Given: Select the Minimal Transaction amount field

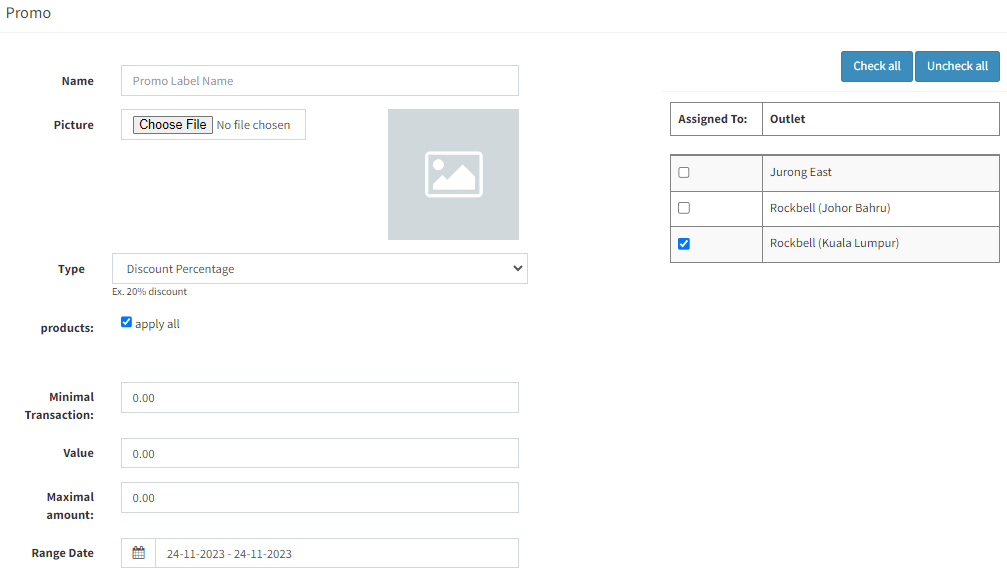Looking at the screenshot, I should click(x=320, y=398).
